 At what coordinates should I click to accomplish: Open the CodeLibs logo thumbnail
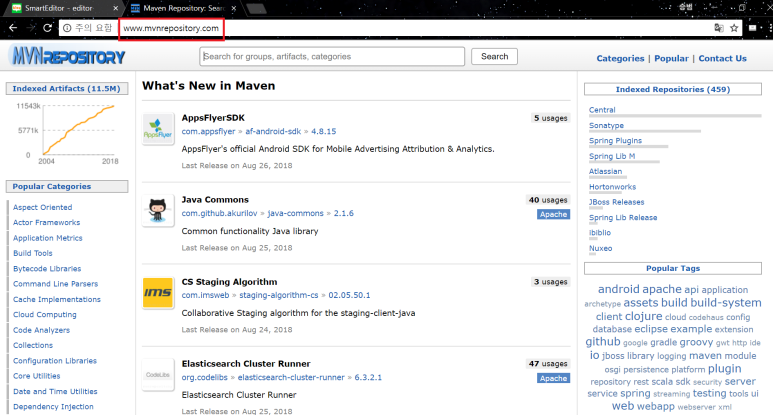point(158,375)
